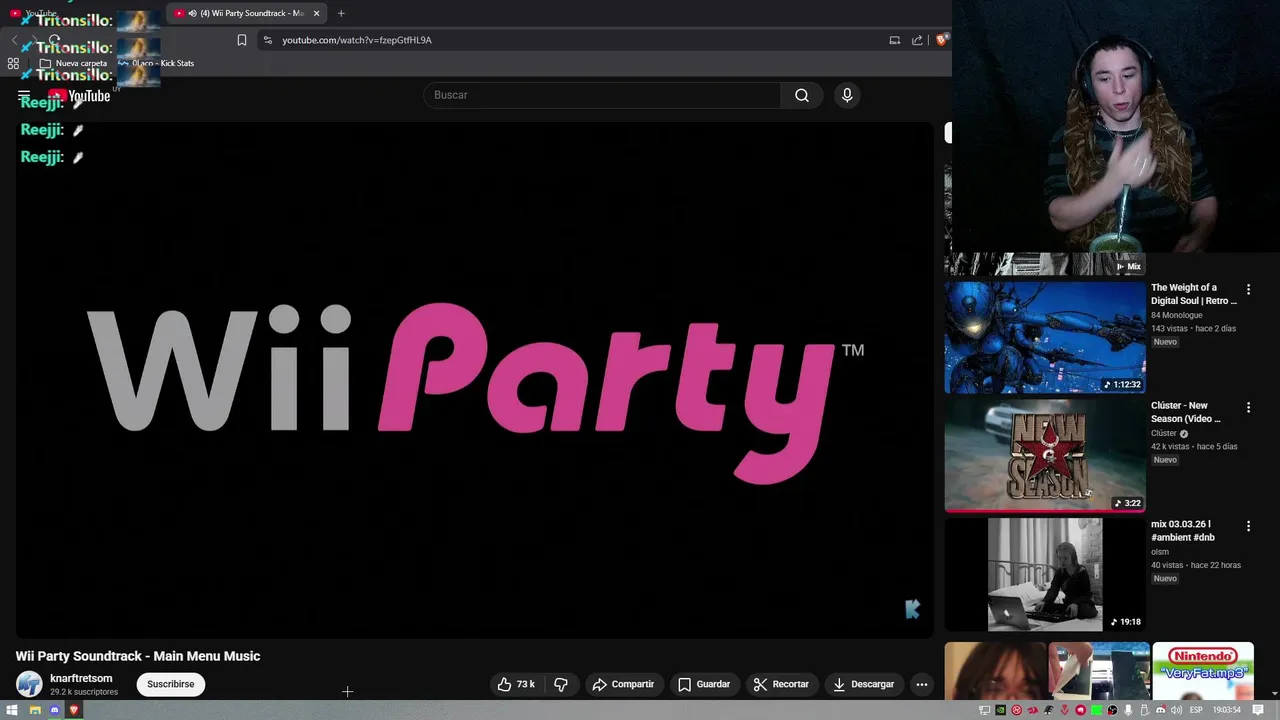The height and width of the screenshot is (720, 1280).
Task: Open the Windows notification center icon
Action: (x=1258, y=710)
